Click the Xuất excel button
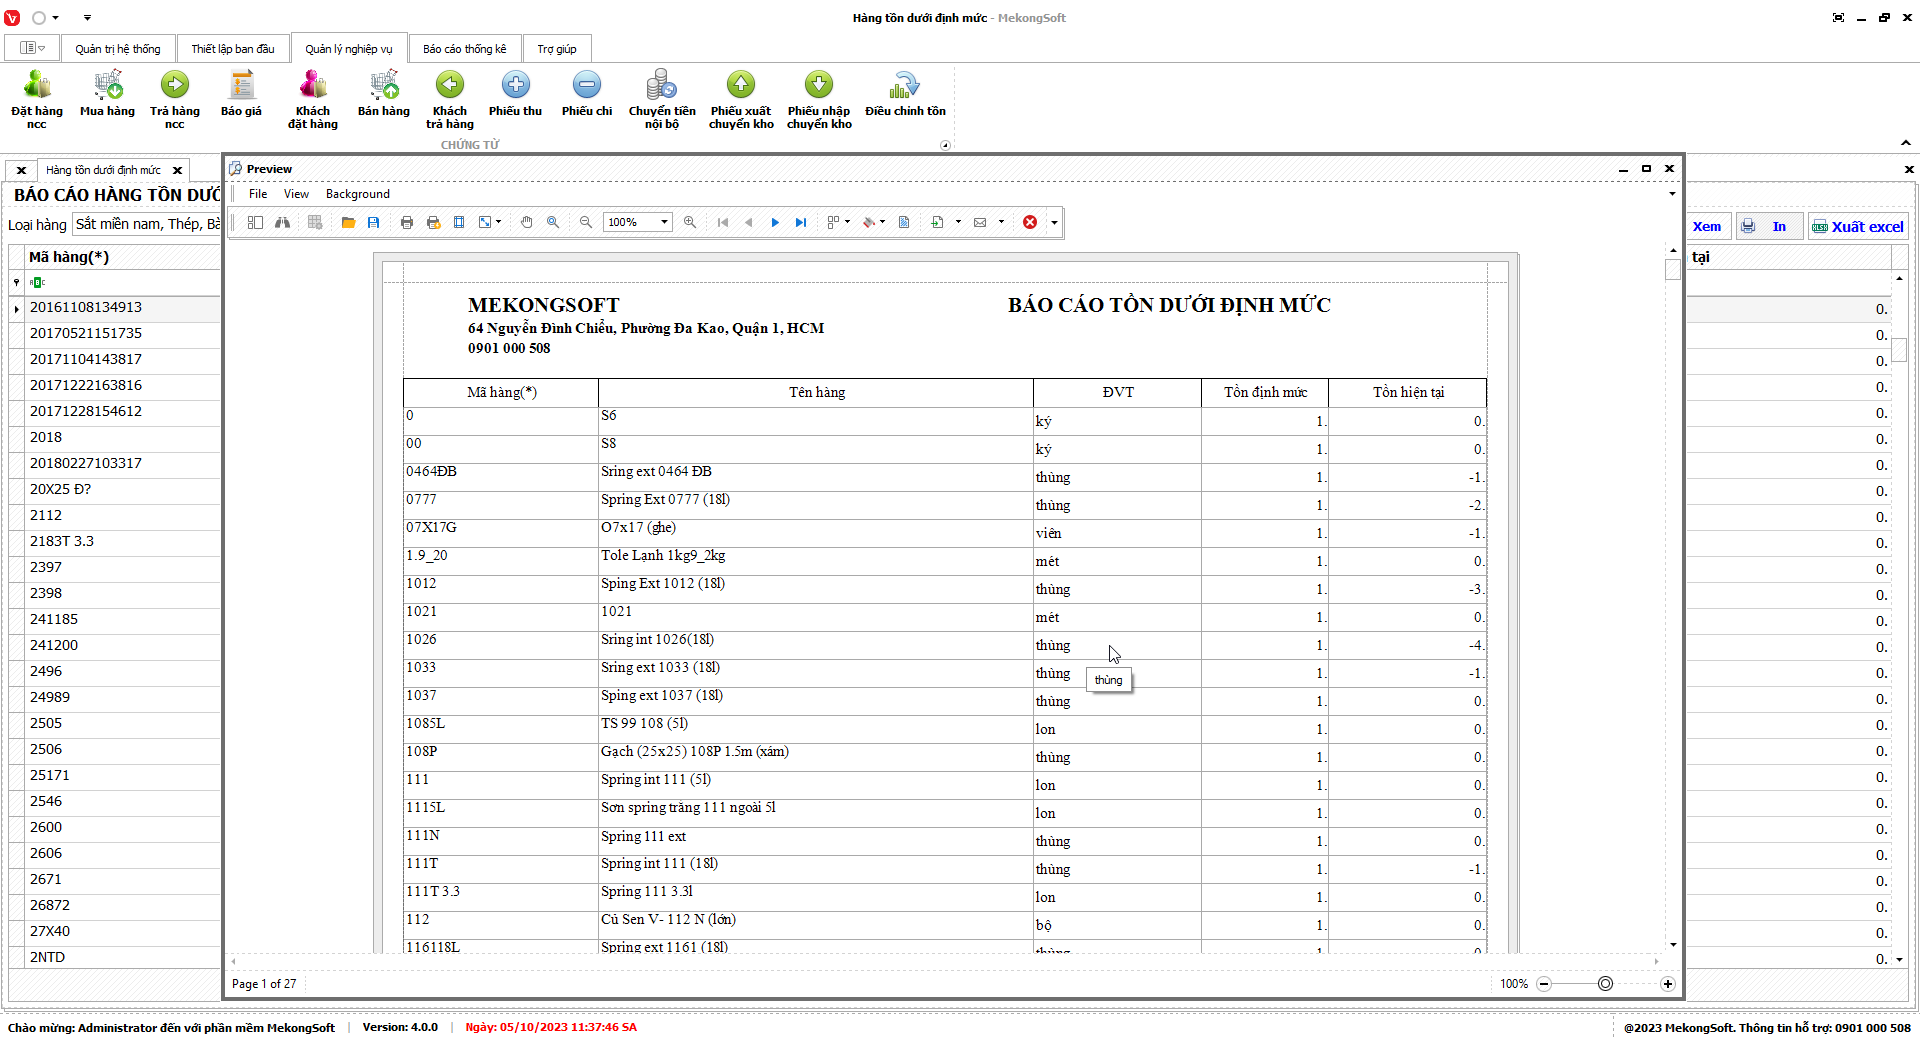The width and height of the screenshot is (1920, 1038). (x=1858, y=227)
